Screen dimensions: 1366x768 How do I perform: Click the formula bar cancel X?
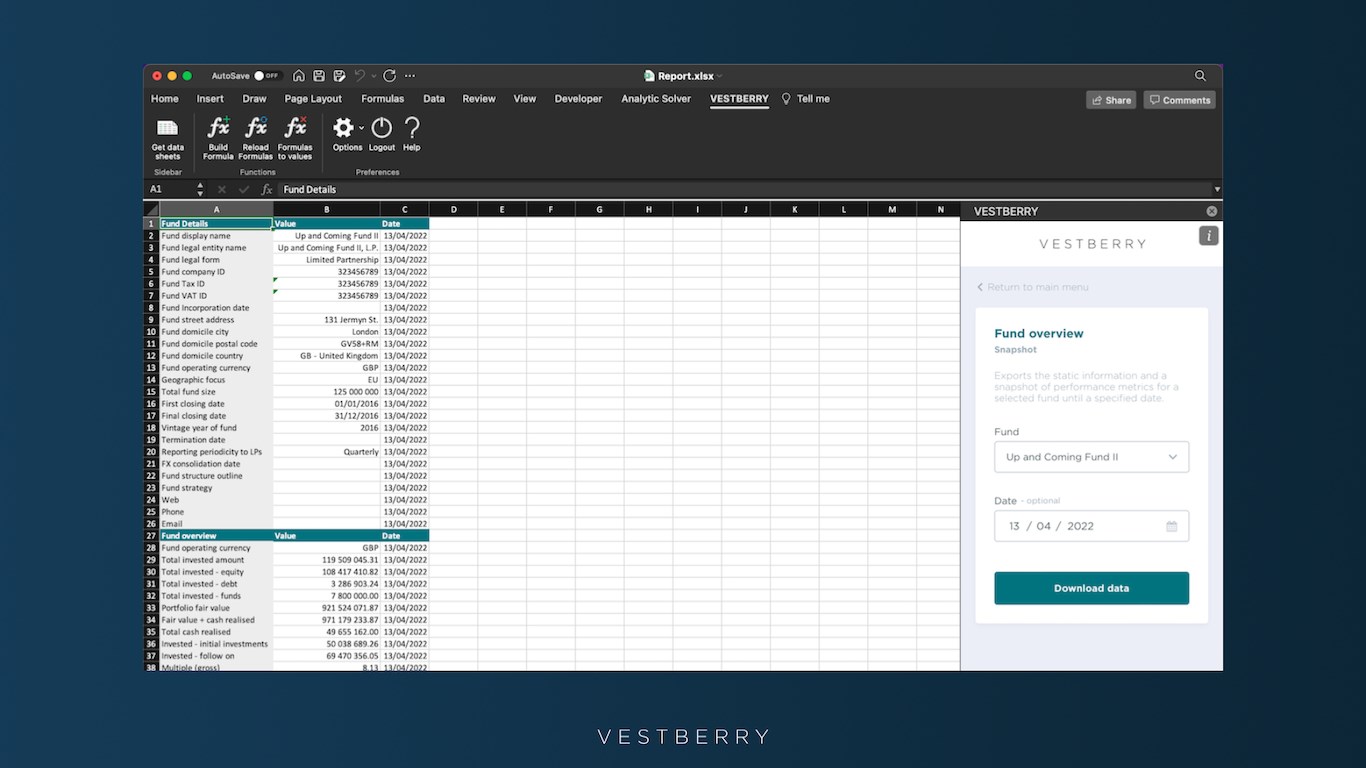pyautogui.click(x=222, y=189)
